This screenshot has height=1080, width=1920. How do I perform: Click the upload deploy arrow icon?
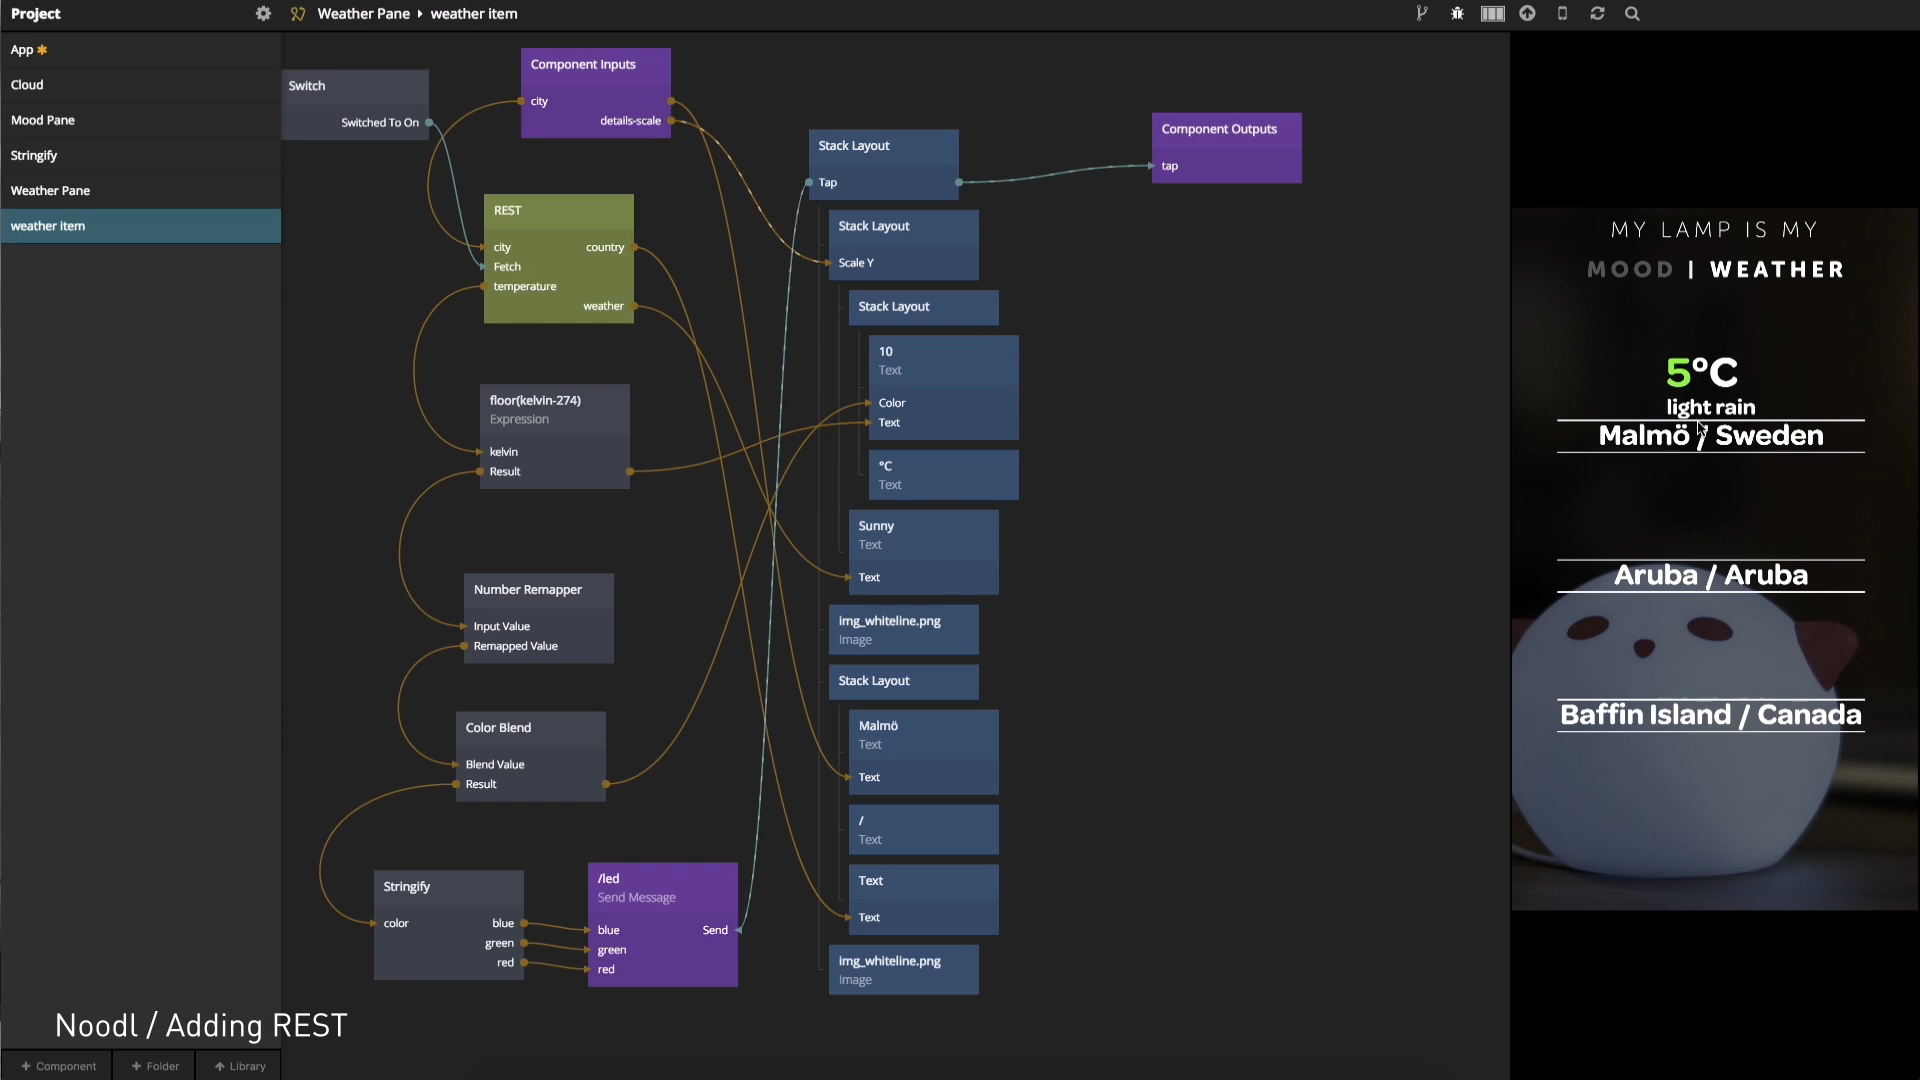pyautogui.click(x=1527, y=14)
